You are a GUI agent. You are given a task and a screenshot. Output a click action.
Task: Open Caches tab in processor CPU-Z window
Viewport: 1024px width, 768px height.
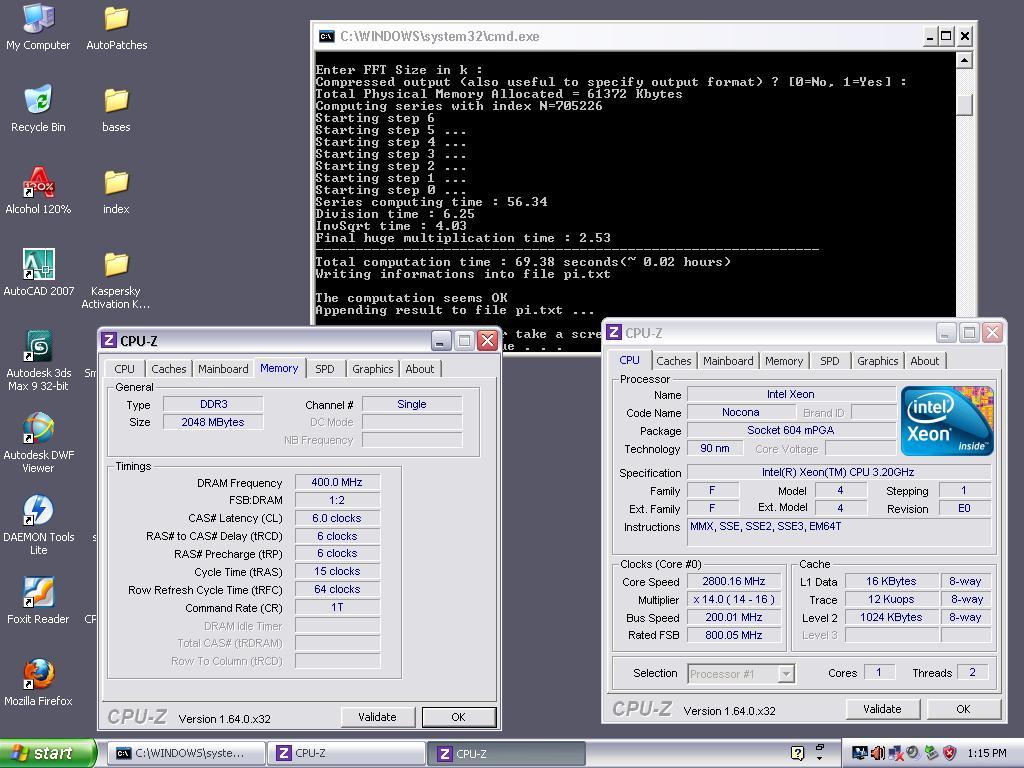pyautogui.click(x=673, y=361)
